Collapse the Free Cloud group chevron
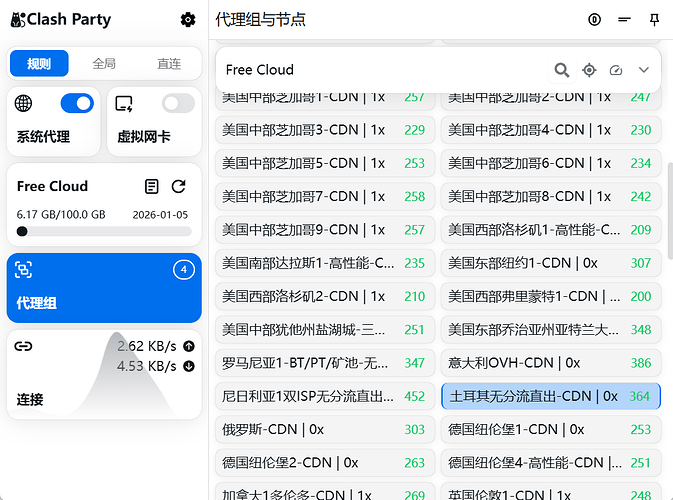The height and width of the screenshot is (500, 673). (x=643, y=70)
